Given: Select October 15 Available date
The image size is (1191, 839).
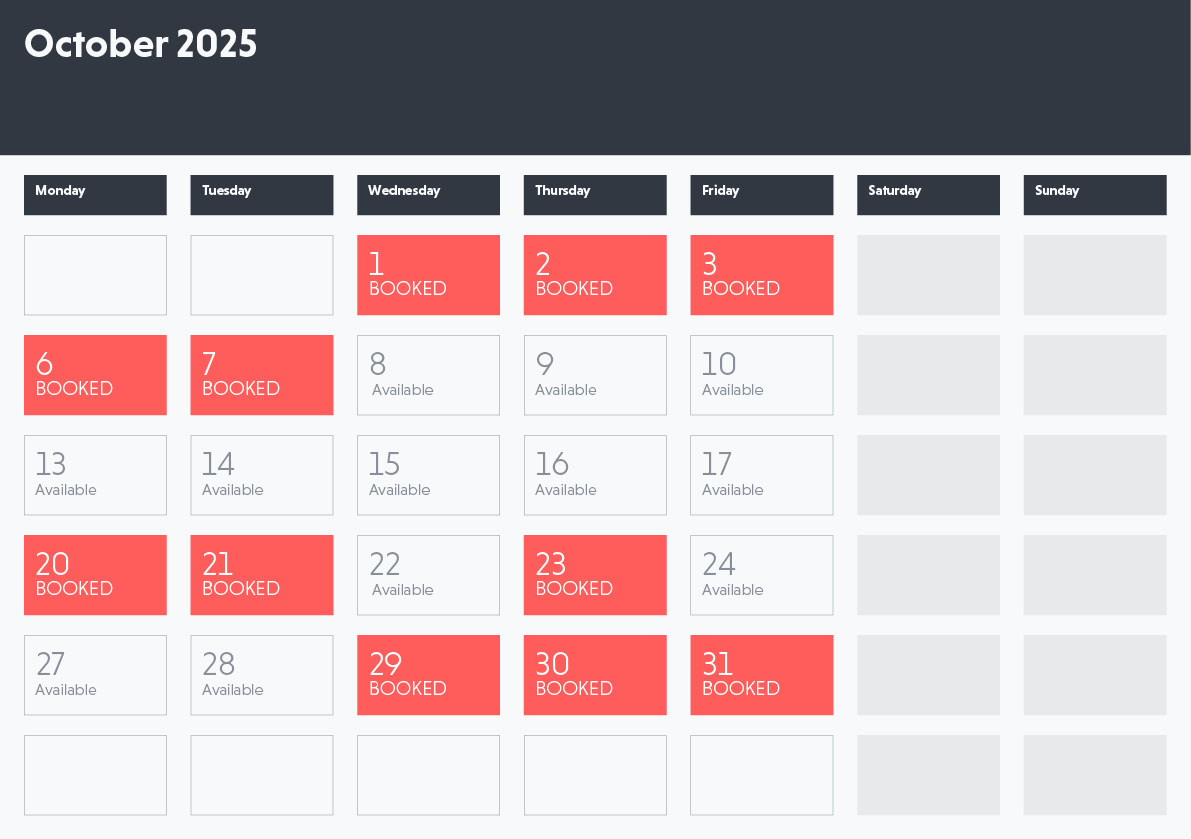Looking at the screenshot, I should click(428, 475).
